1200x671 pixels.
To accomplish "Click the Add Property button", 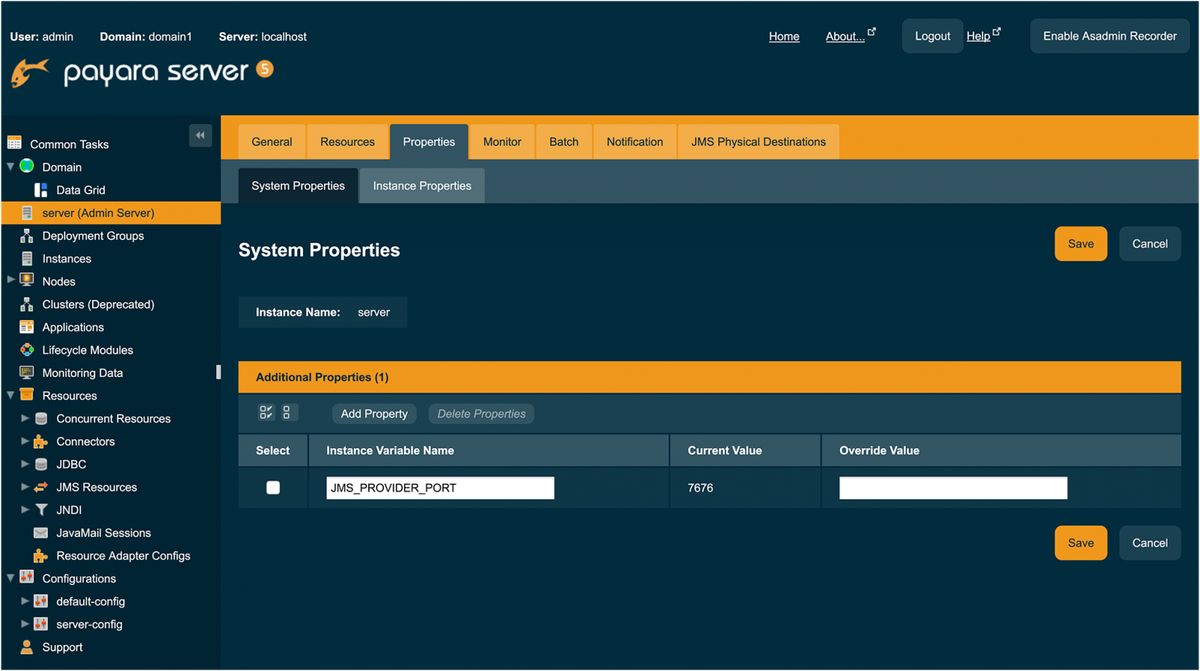I will (x=373, y=413).
